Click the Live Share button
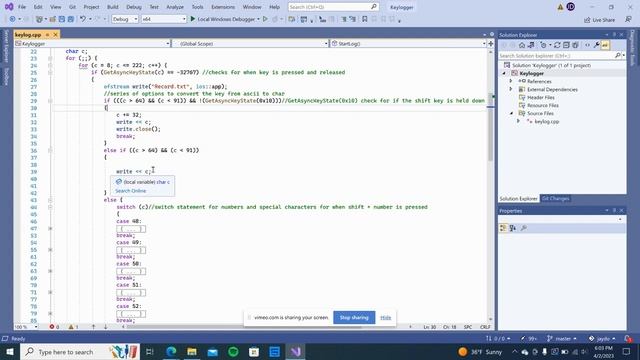 600,20
